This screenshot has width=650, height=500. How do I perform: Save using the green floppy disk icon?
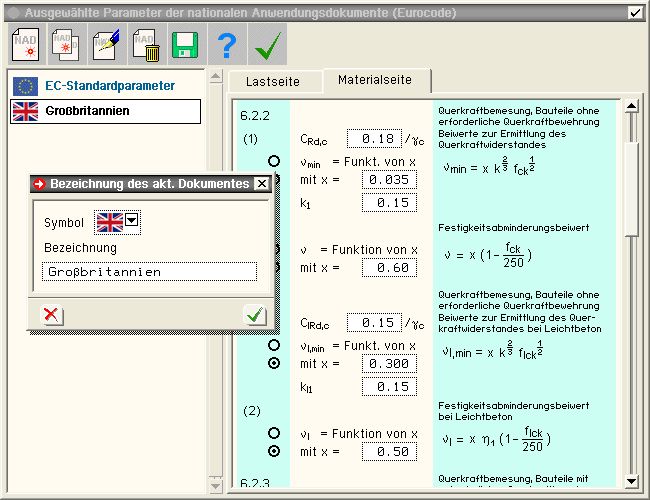[x=185, y=44]
